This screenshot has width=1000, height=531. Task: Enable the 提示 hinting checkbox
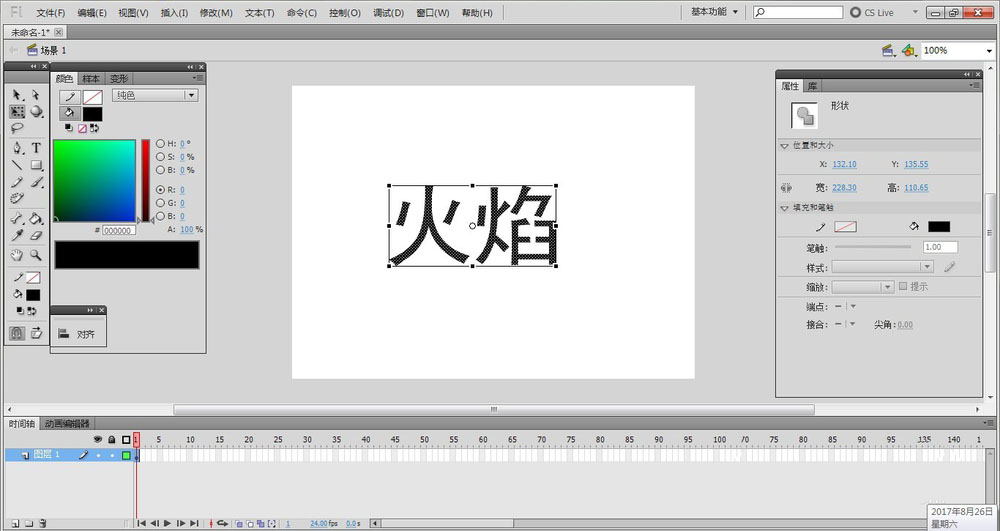(903, 286)
